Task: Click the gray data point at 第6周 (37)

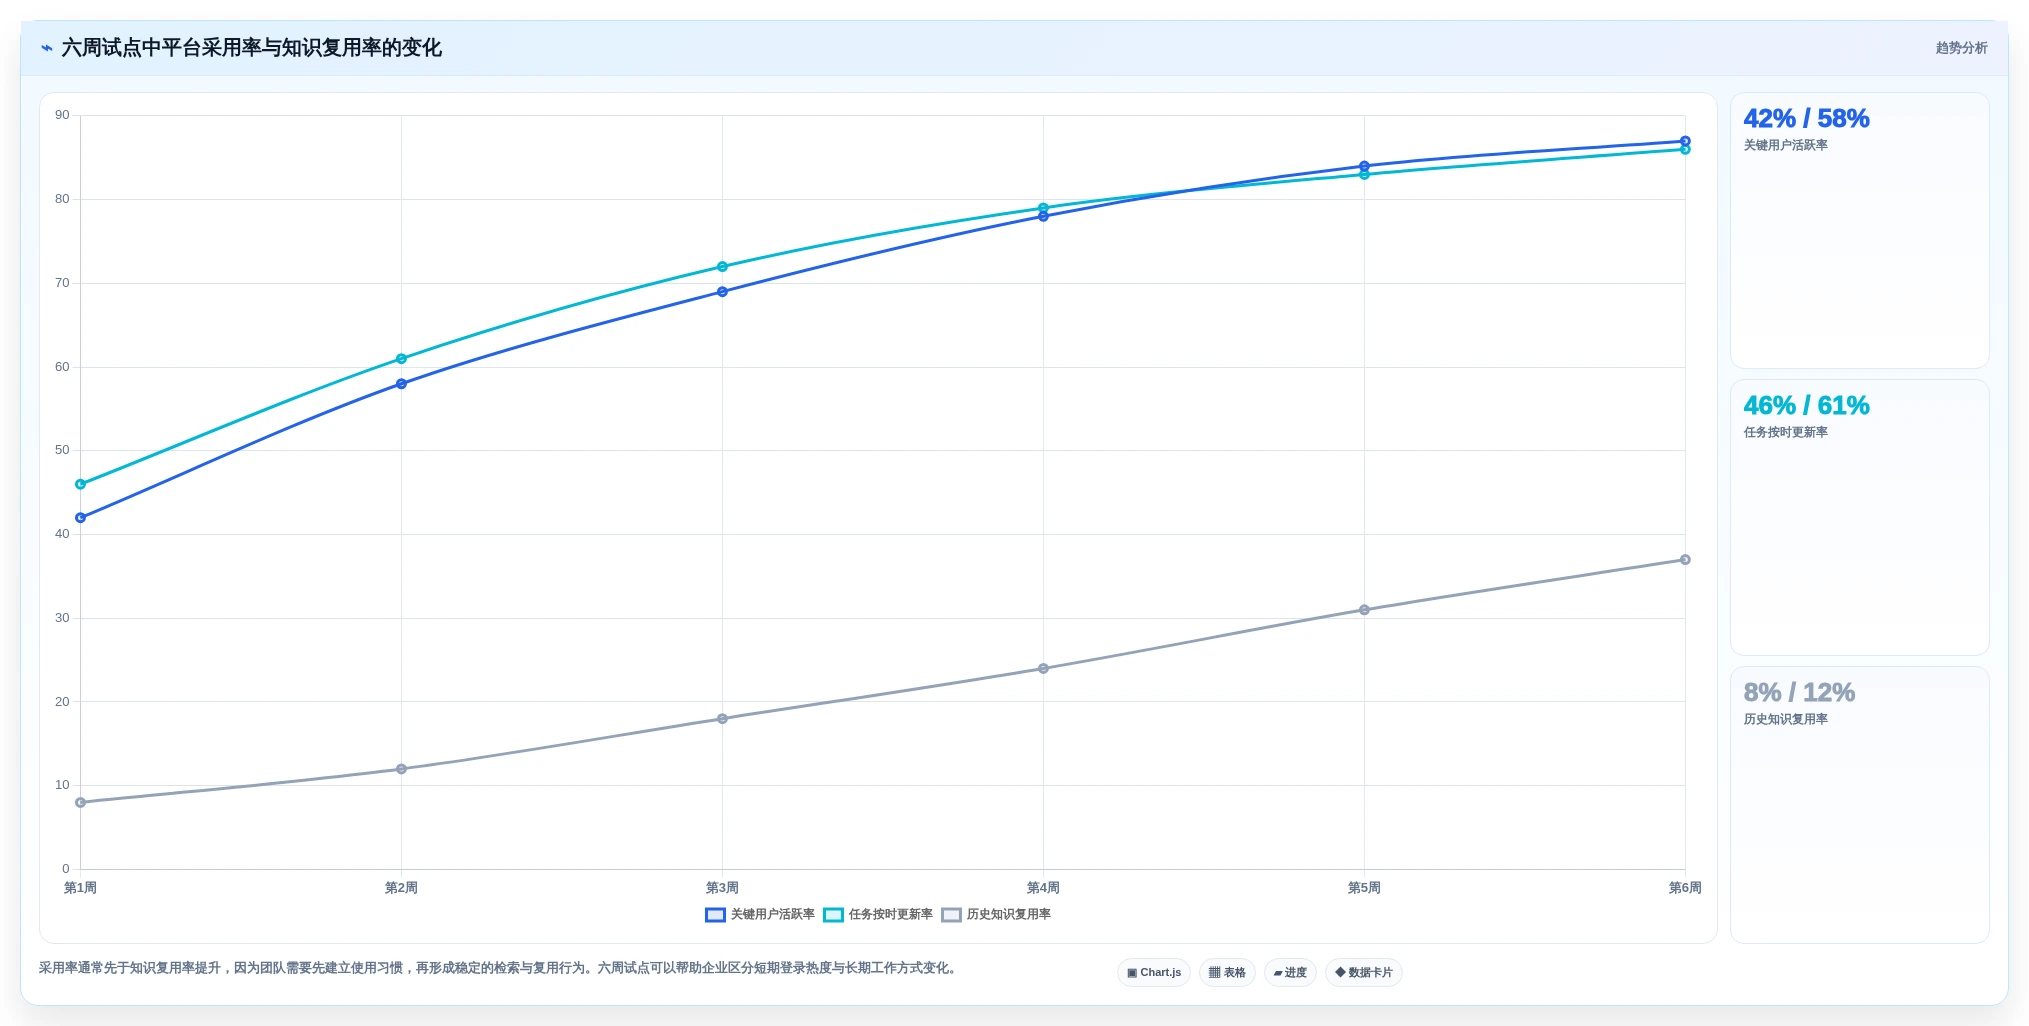Action: (x=1685, y=560)
